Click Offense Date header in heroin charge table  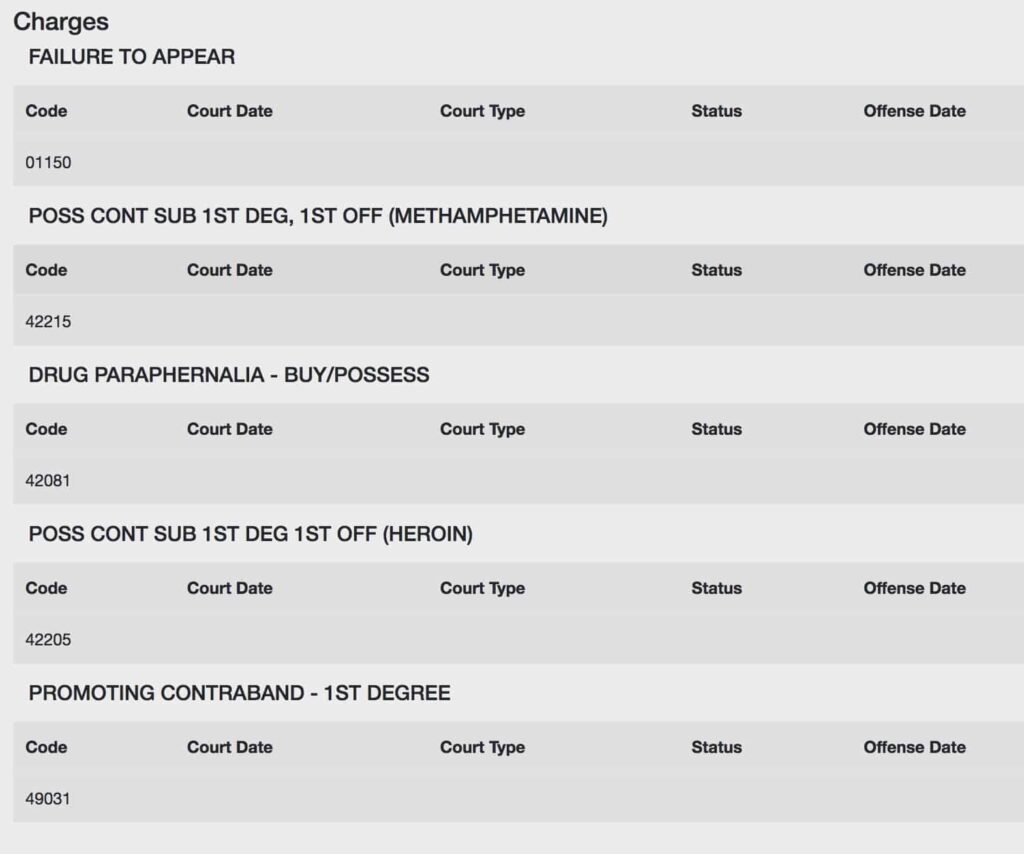pos(914,588)
